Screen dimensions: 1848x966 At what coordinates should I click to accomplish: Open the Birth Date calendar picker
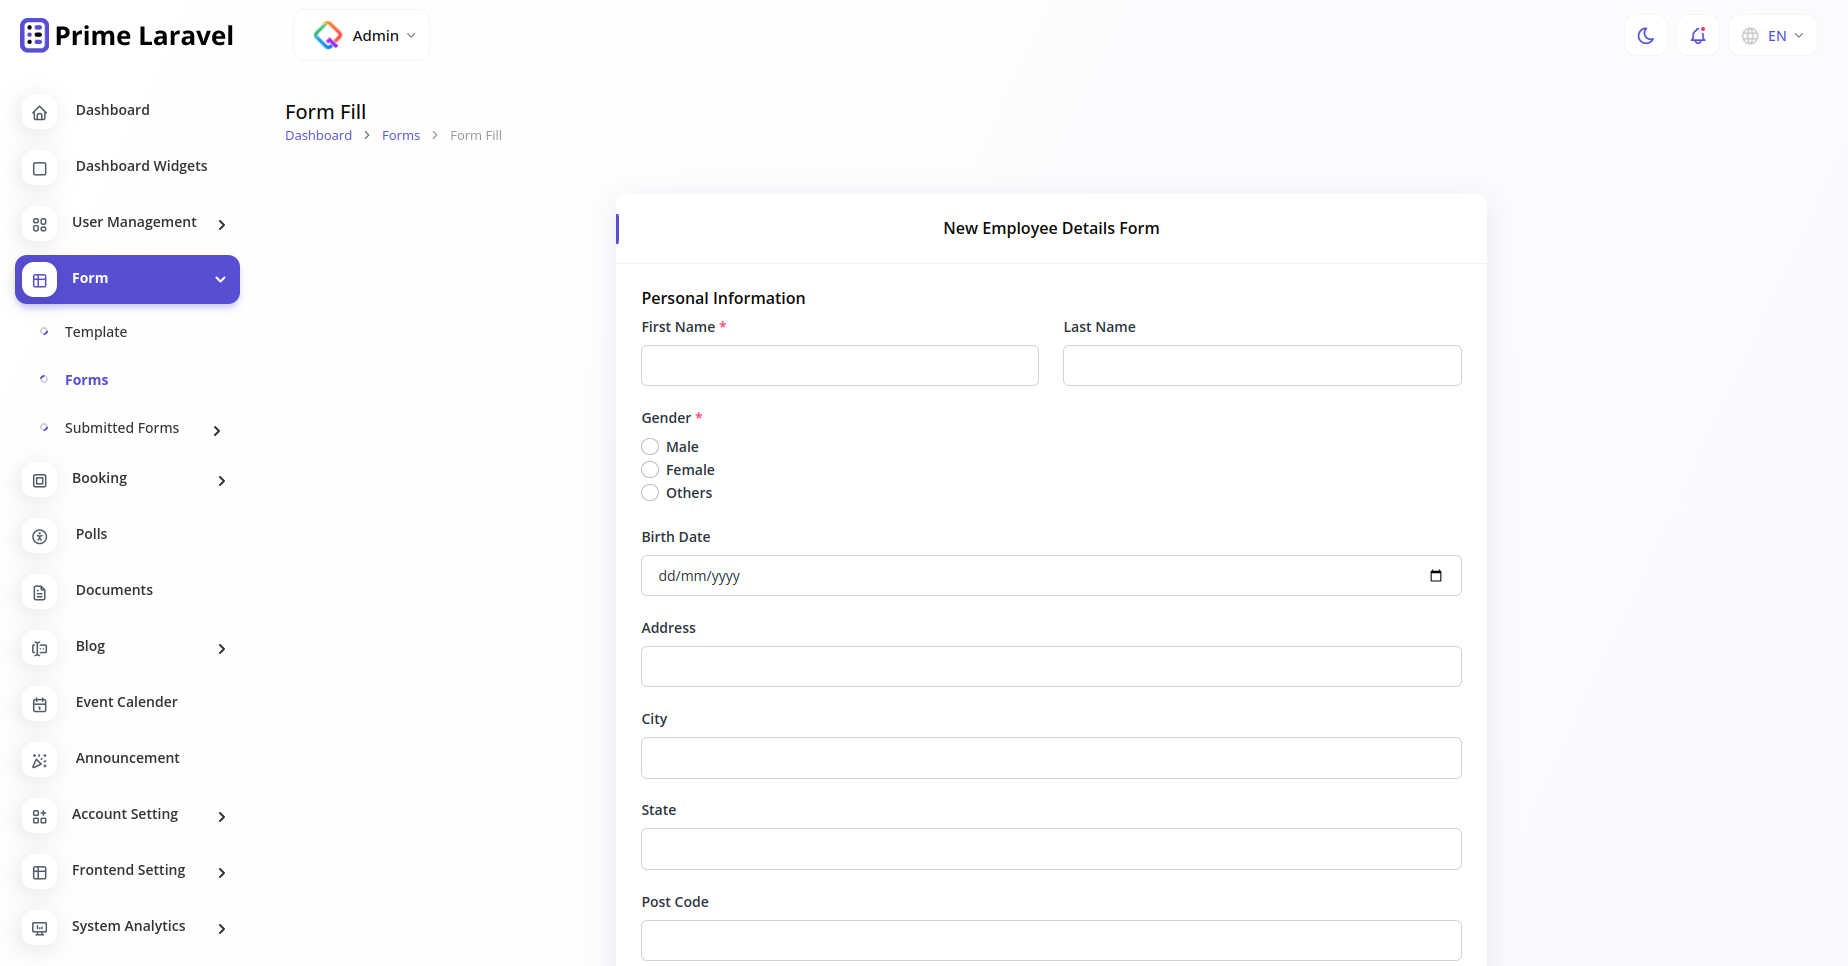pyautogui.click(x=1436, y=576)
